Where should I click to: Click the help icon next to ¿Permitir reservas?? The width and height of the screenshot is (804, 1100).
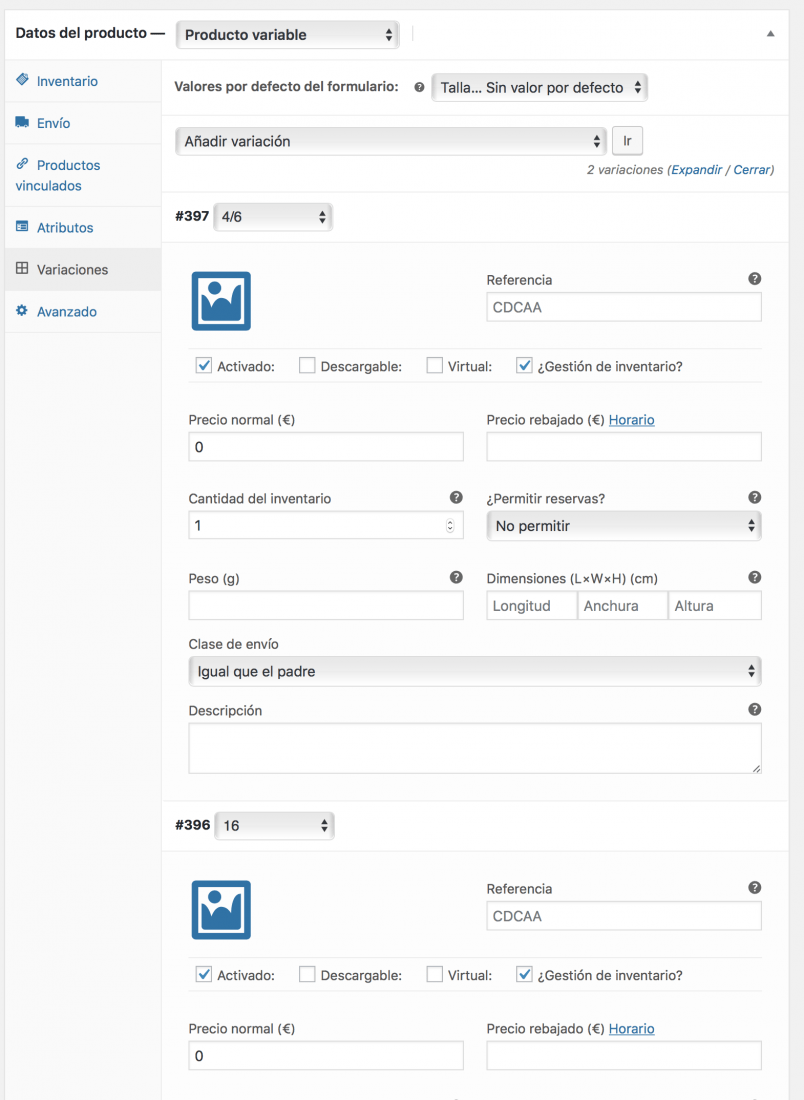754,497
